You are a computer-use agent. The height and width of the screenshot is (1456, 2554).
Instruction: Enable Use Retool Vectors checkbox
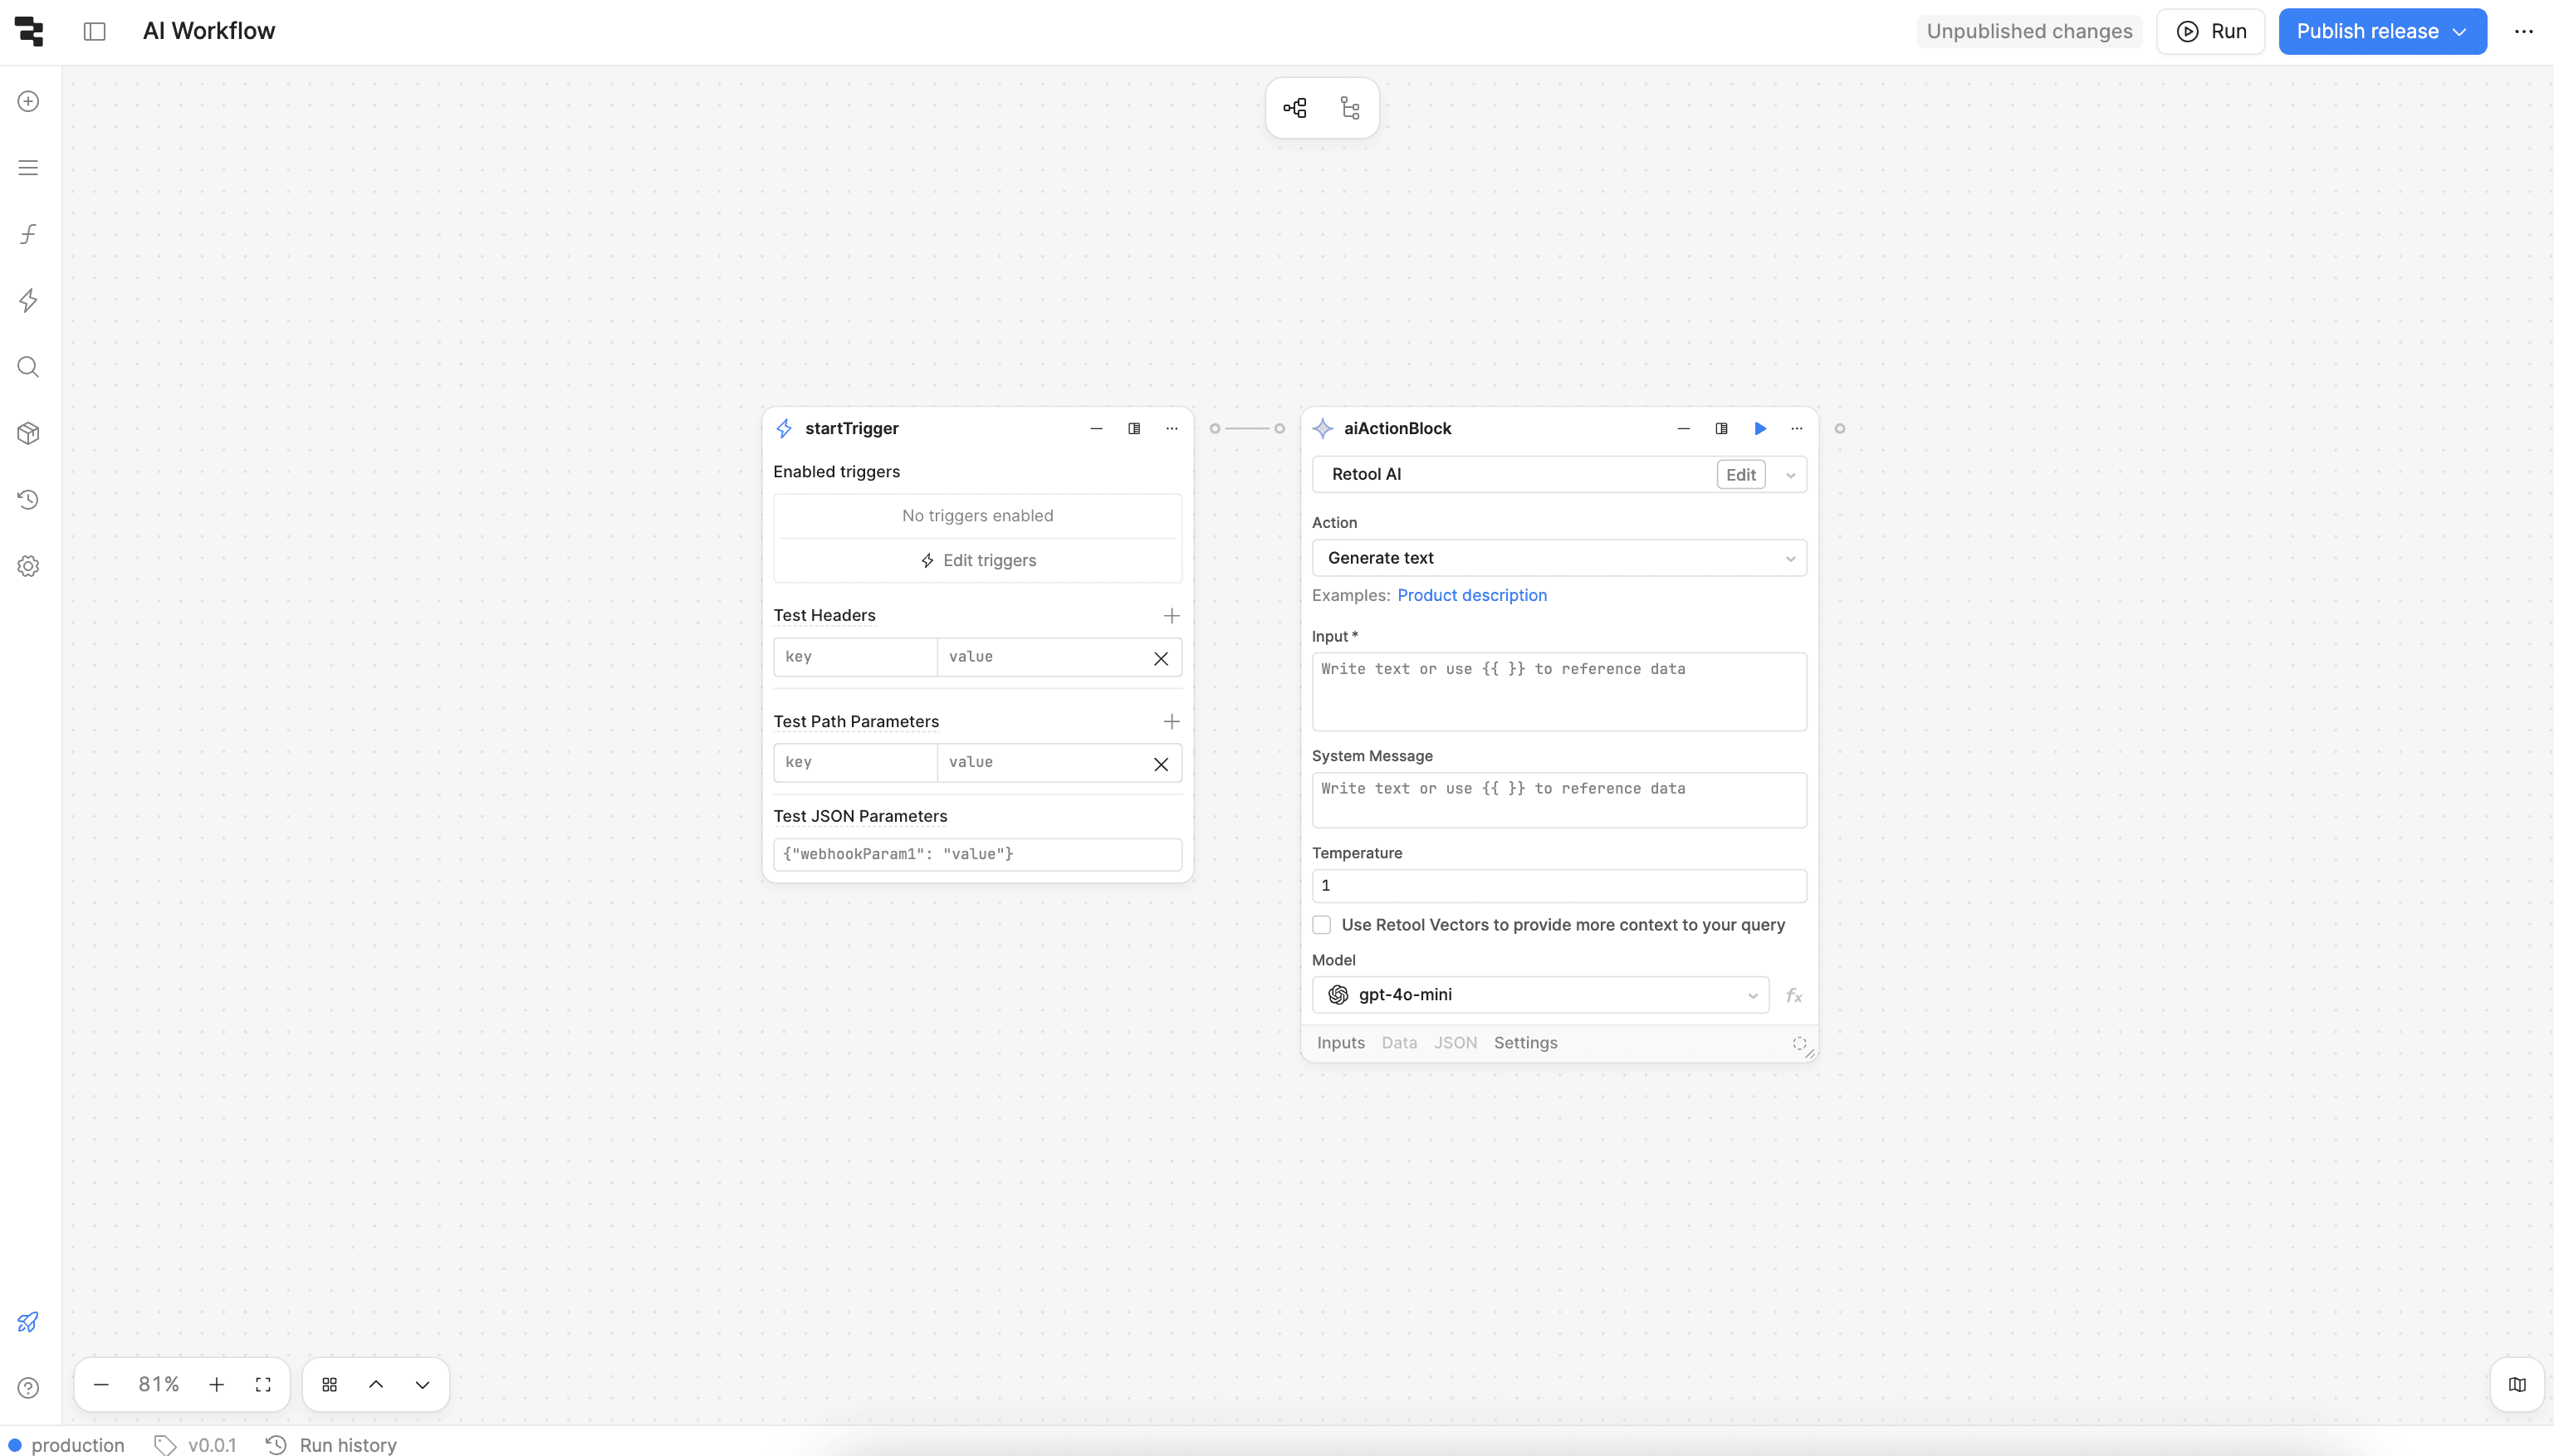1322,925
